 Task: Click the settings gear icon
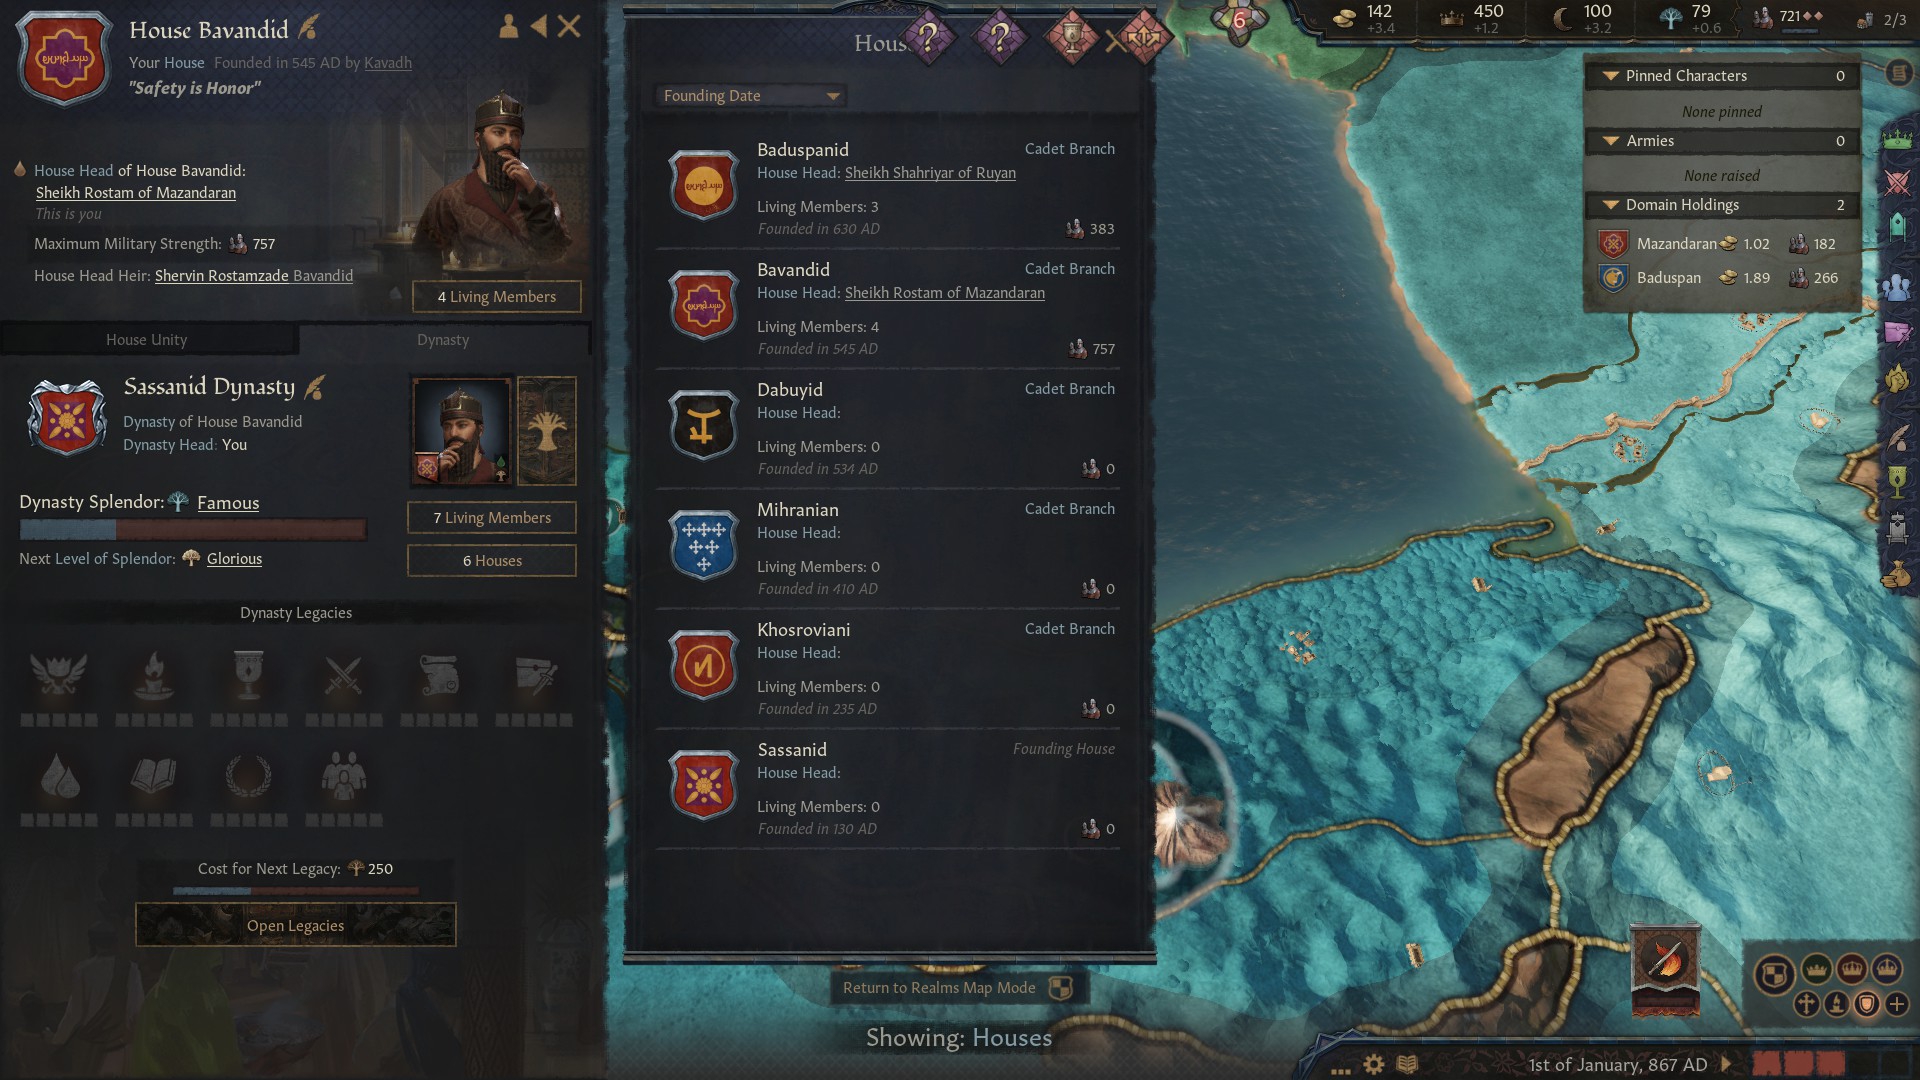1374,1064
